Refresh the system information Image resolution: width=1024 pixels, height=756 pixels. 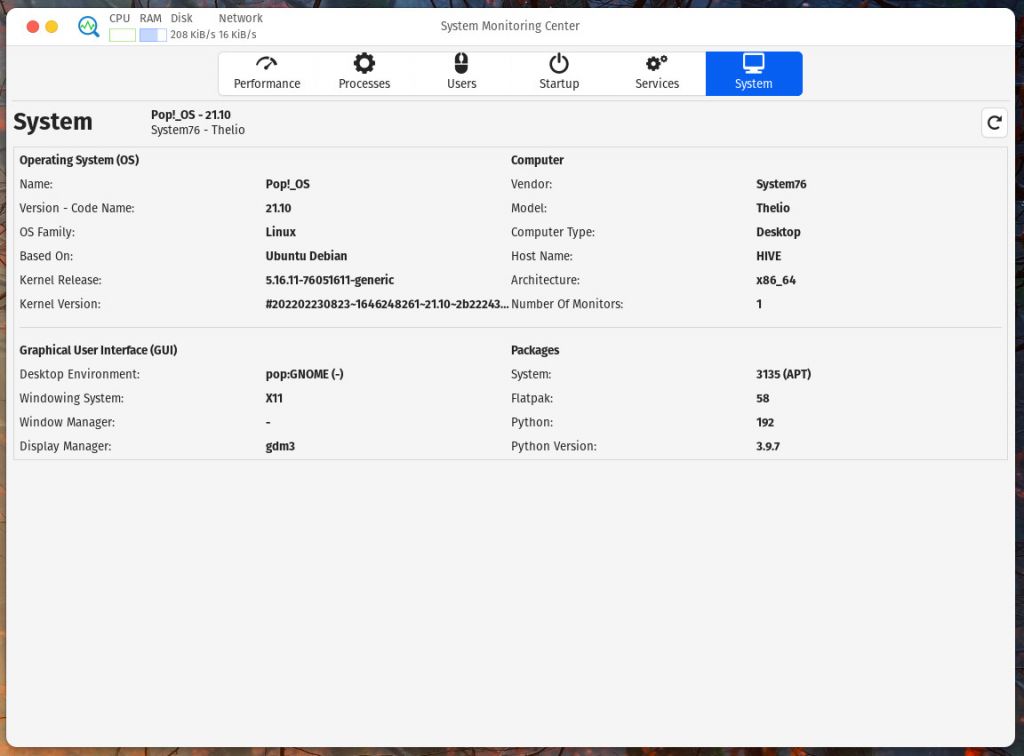pos(993,122)
